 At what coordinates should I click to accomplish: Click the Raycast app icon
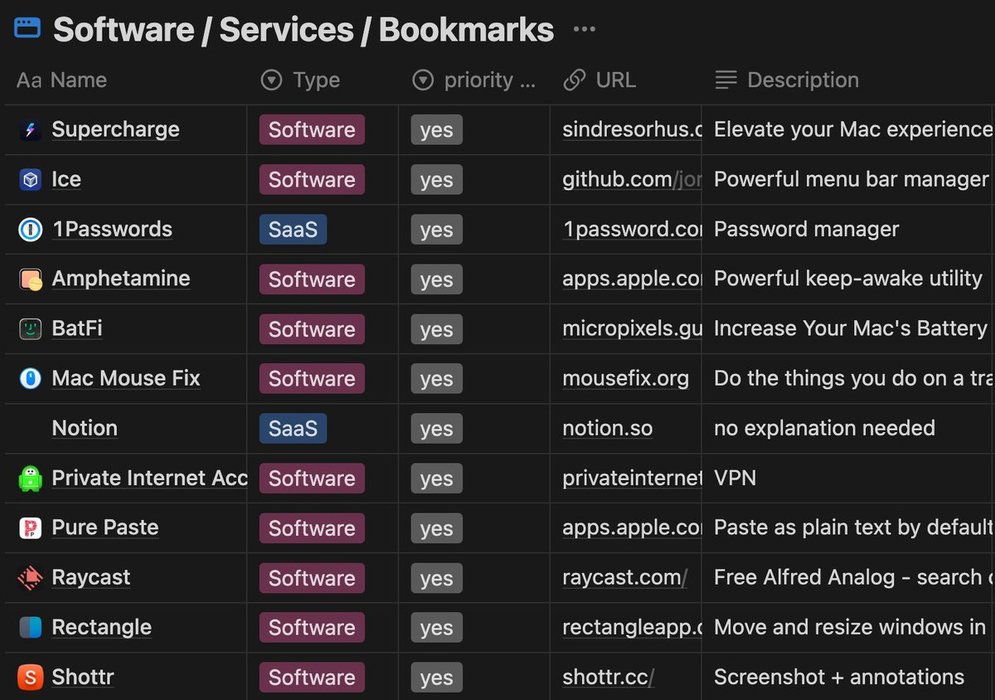point(30,578)
